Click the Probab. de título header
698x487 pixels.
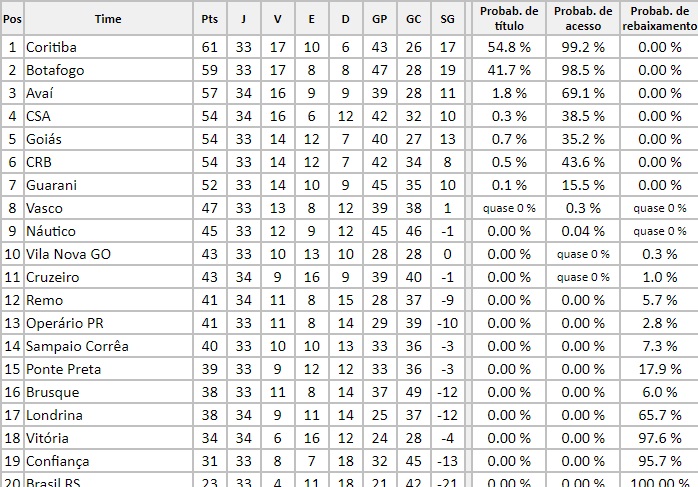click(509, 18)
